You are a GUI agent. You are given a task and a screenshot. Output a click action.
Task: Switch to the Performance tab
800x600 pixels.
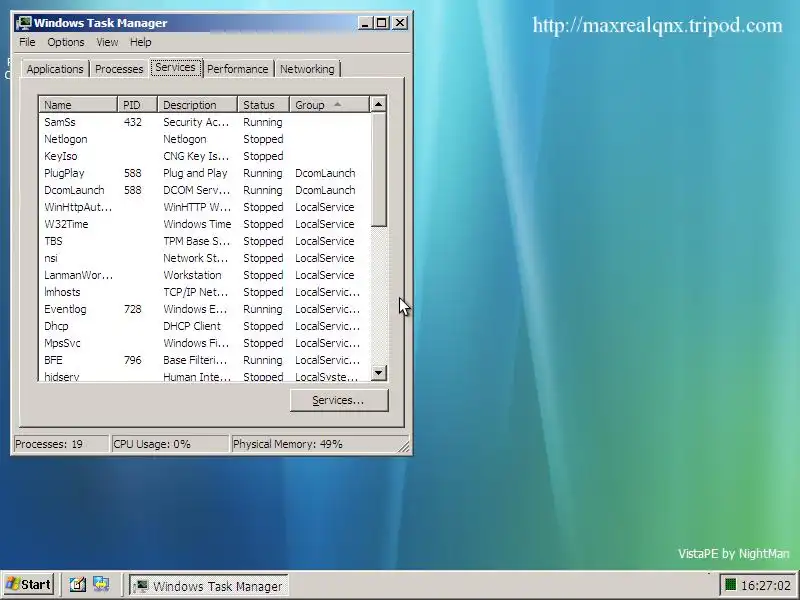coord(237,69)
